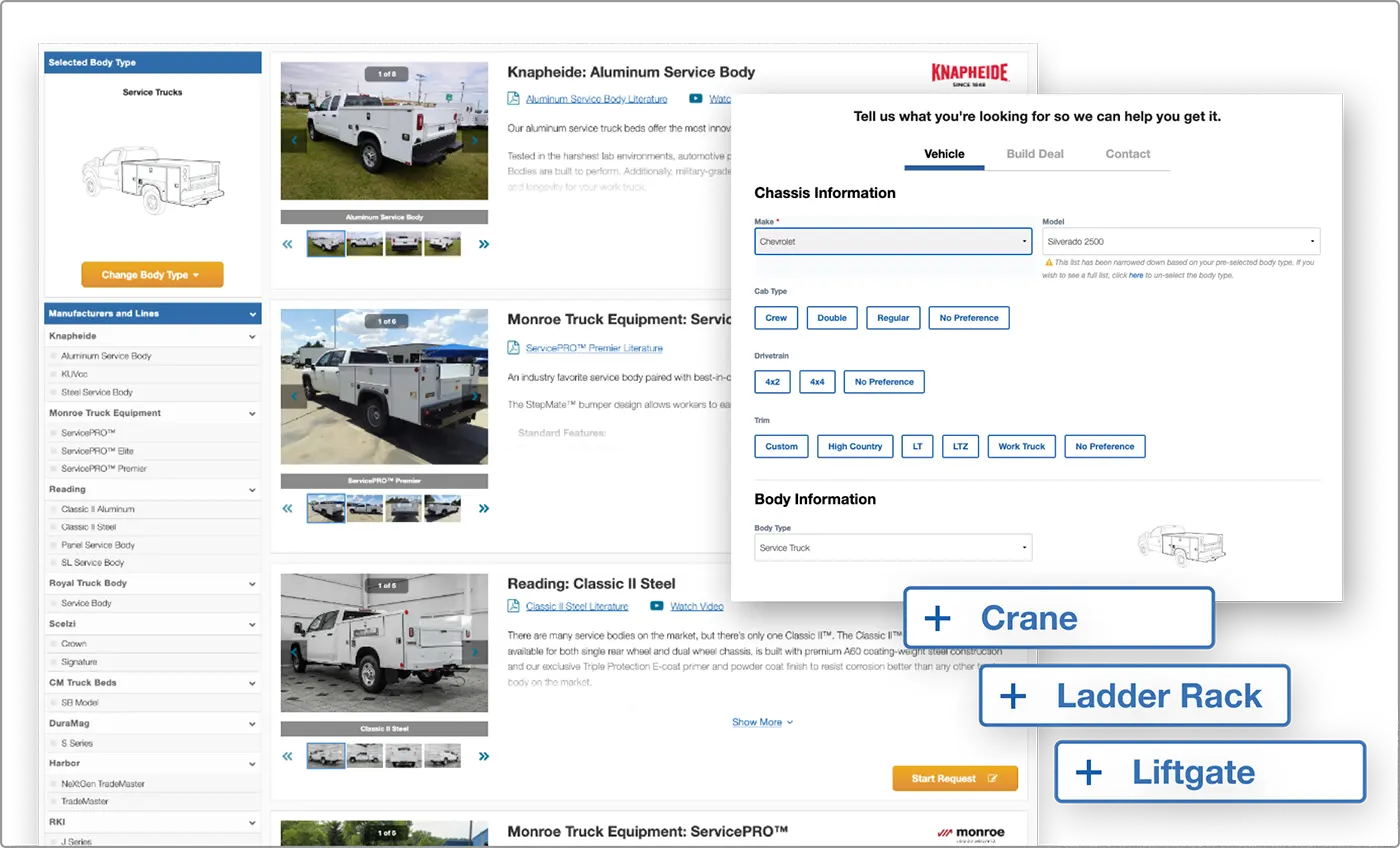Open the Aluminum Service Body Literature link

click(x=597, y=99)
